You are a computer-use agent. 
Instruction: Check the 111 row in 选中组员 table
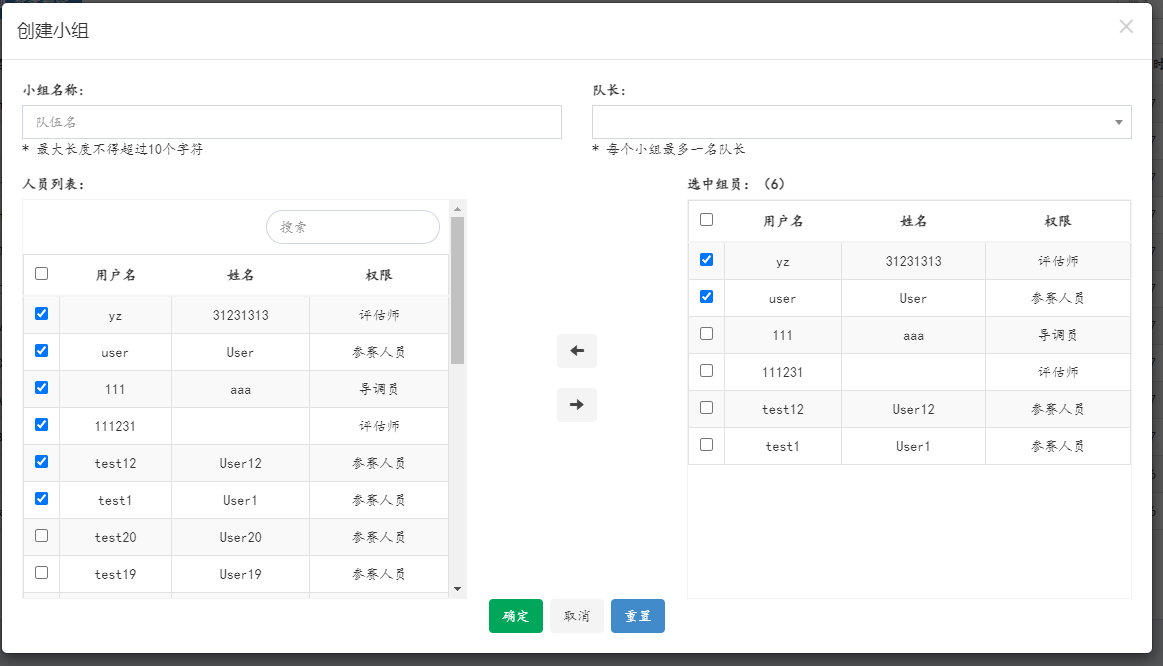[x=707, y=334]
